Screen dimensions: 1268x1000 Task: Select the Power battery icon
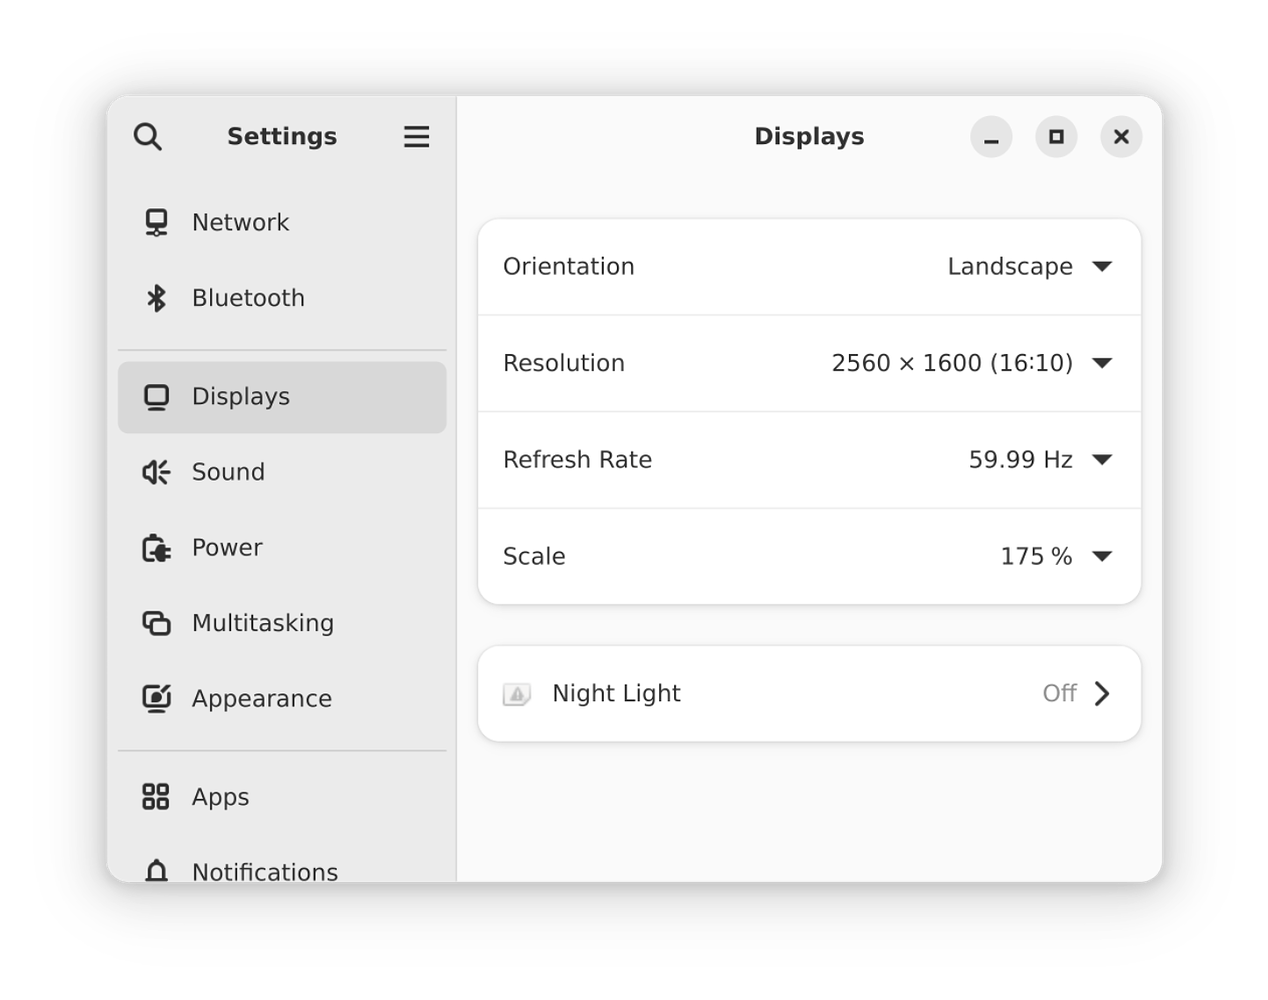(156, 547)
